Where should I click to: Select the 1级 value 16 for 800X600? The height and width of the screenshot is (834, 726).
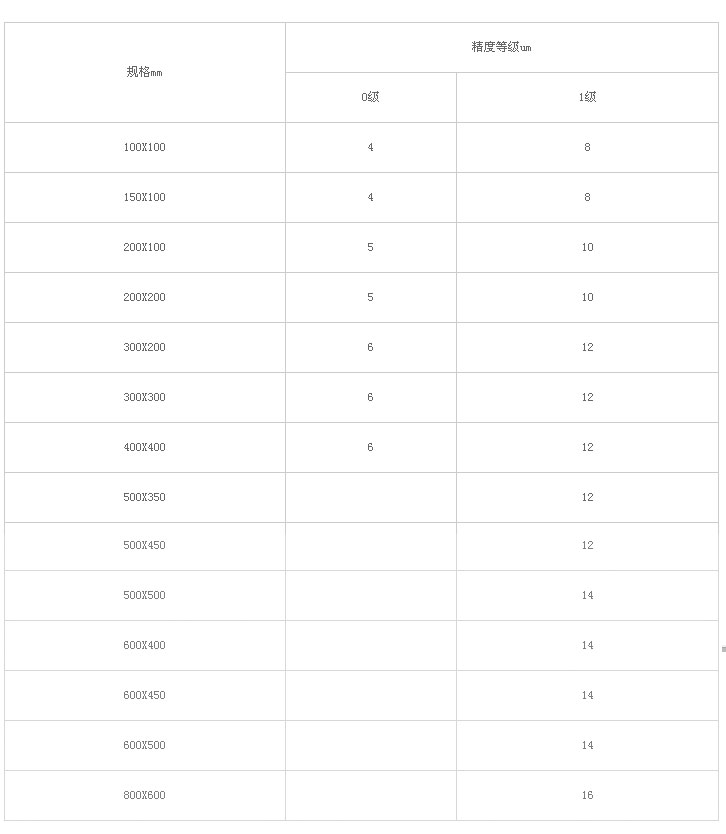587,796
